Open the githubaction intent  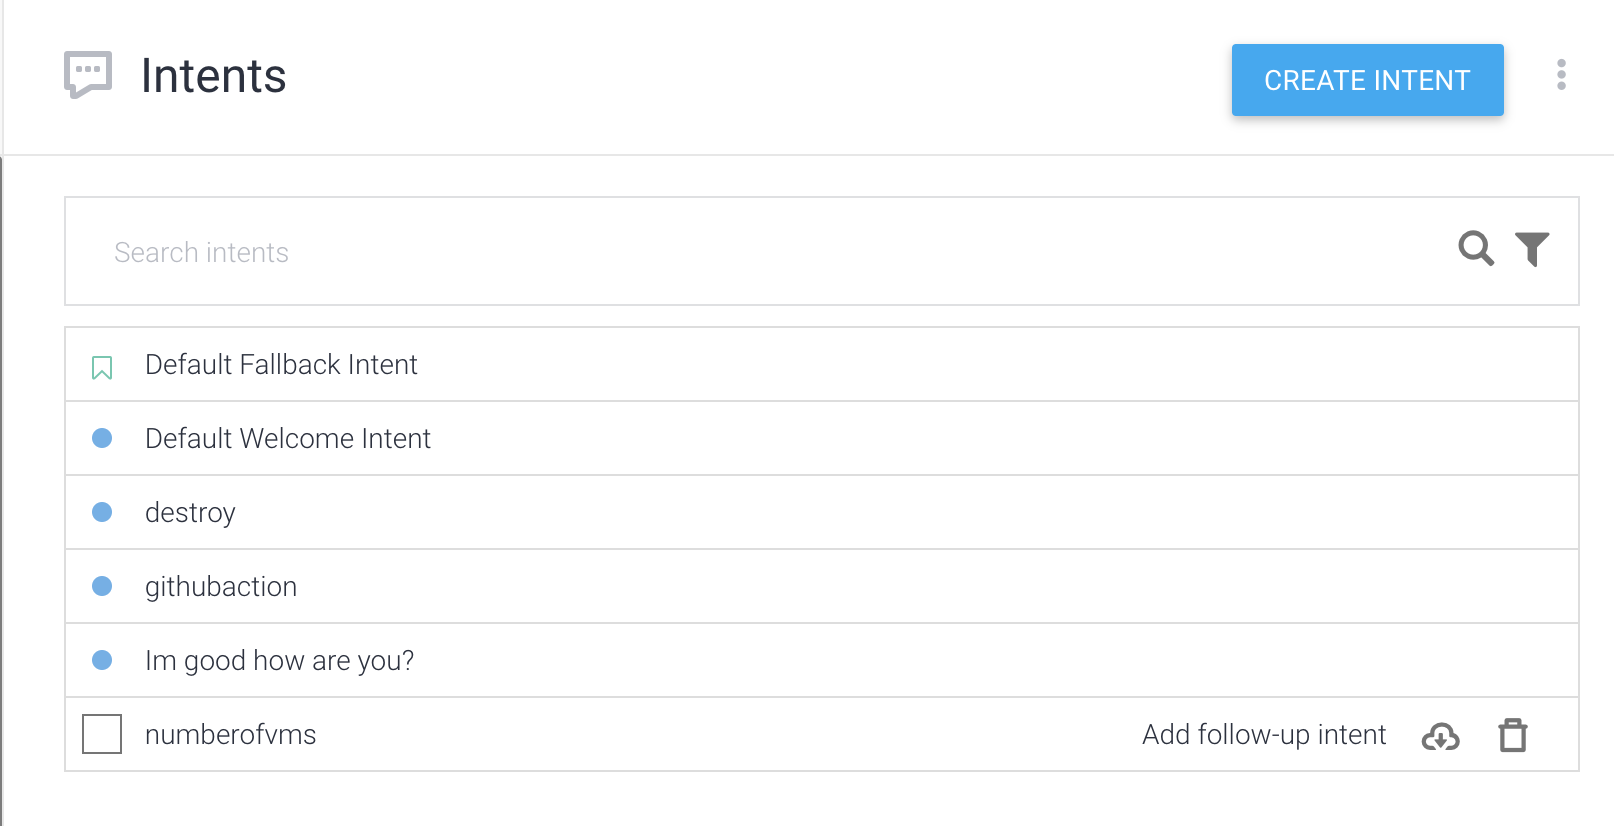(x=221, y=587)
